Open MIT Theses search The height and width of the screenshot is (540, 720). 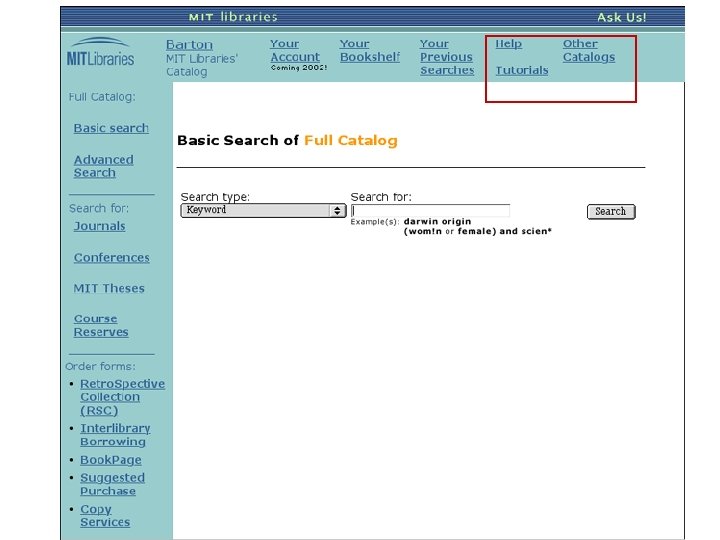point(109,288)
